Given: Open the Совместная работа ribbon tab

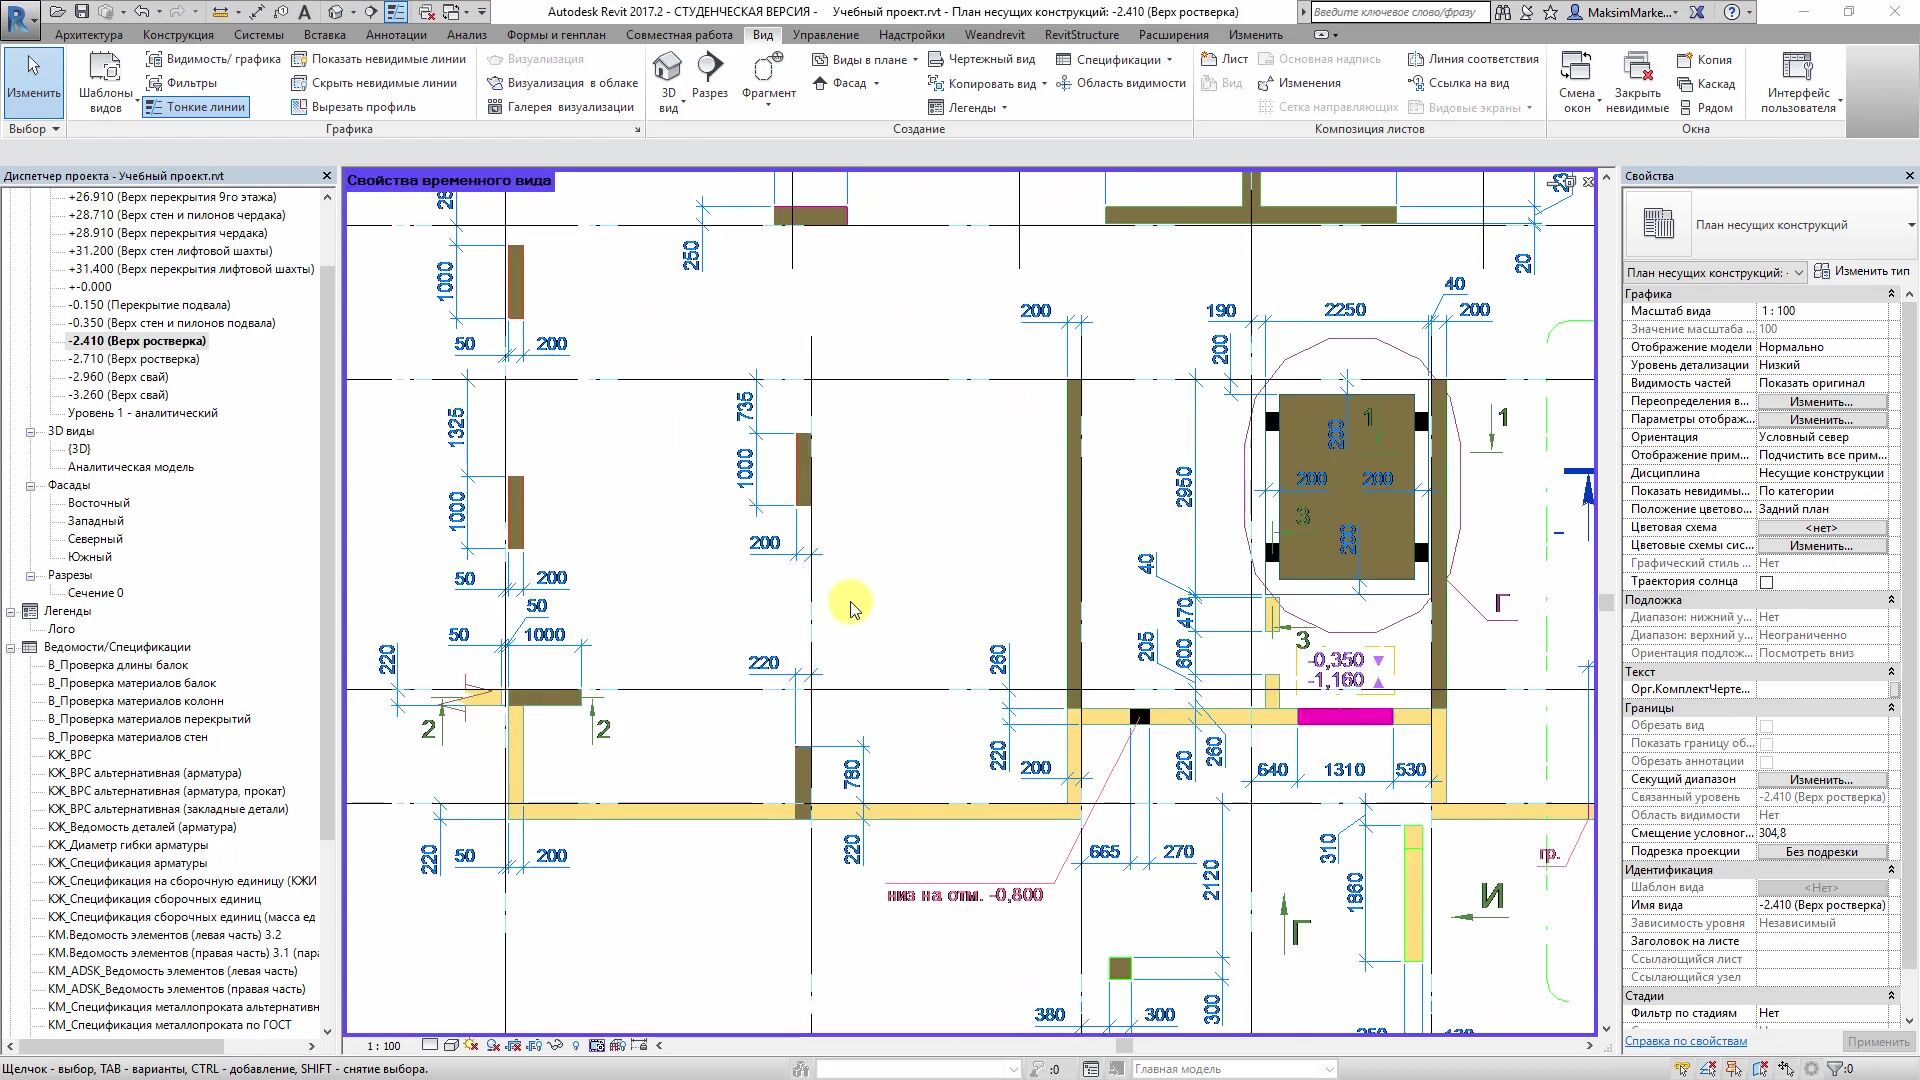Looking at the screenshot, I should pos(679,35).
